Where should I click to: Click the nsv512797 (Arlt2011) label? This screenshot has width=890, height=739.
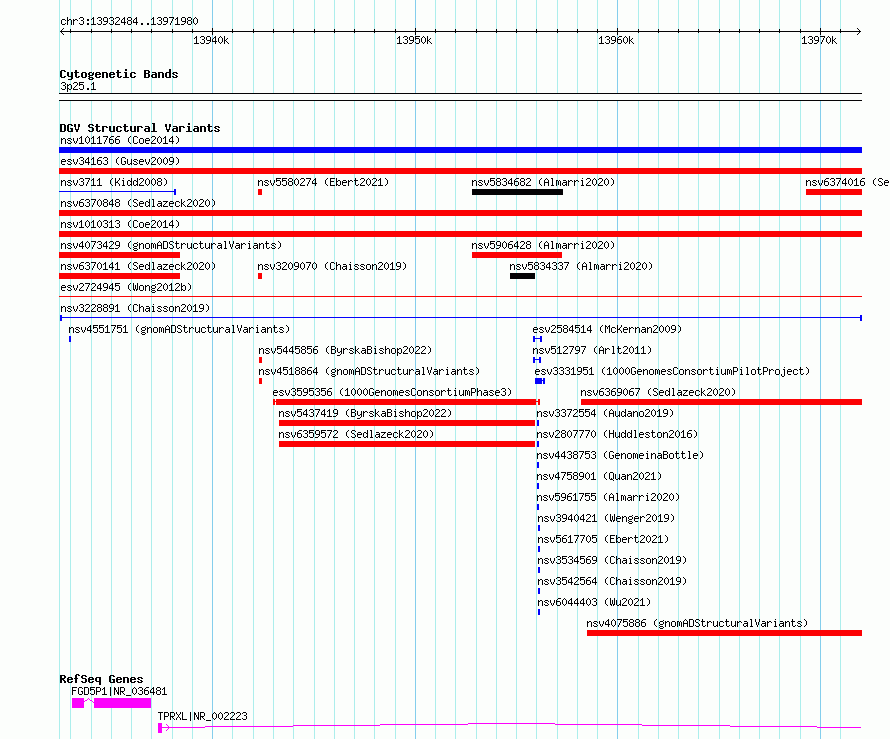tap(592, 350)
